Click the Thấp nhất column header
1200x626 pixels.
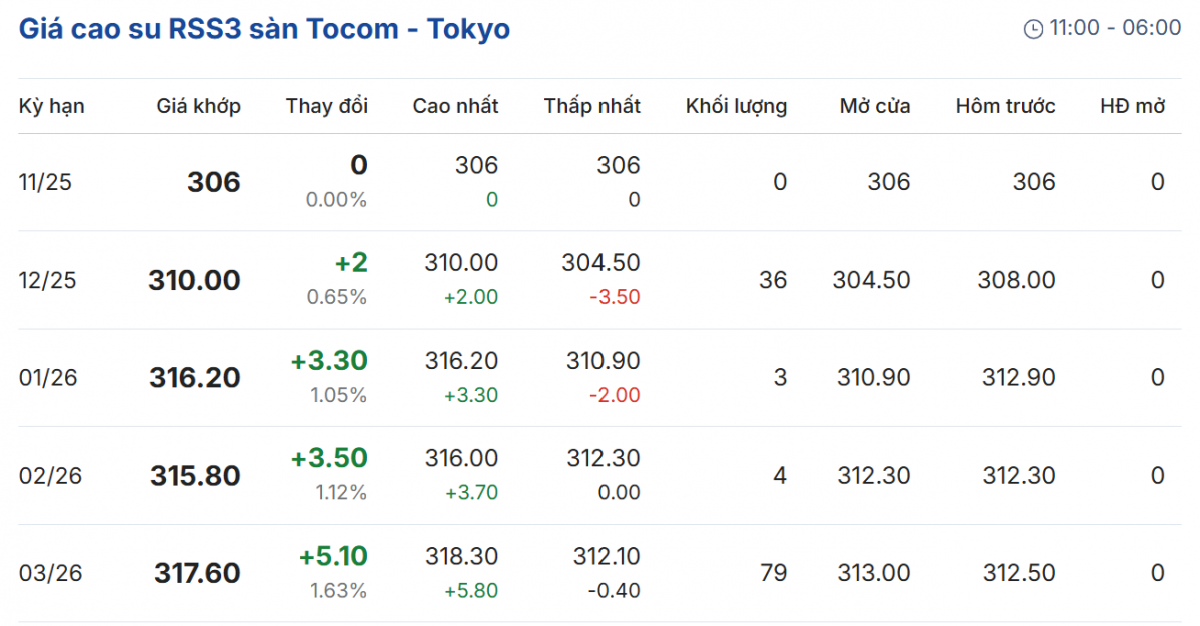click(592, 106)
